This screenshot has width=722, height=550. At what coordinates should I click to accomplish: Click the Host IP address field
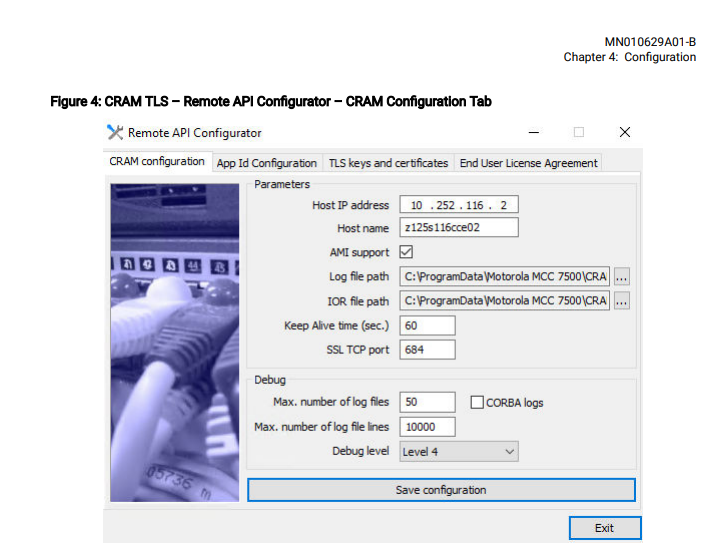pyautogui.click(x=459, y=205)
